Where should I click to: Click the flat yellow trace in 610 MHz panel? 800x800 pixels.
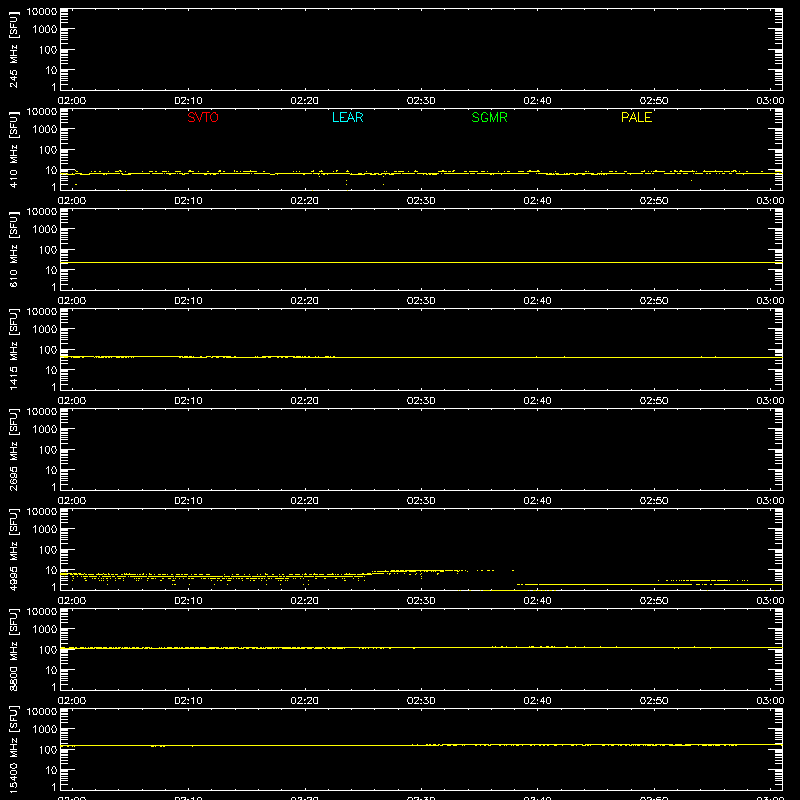(x=421, y=263)
